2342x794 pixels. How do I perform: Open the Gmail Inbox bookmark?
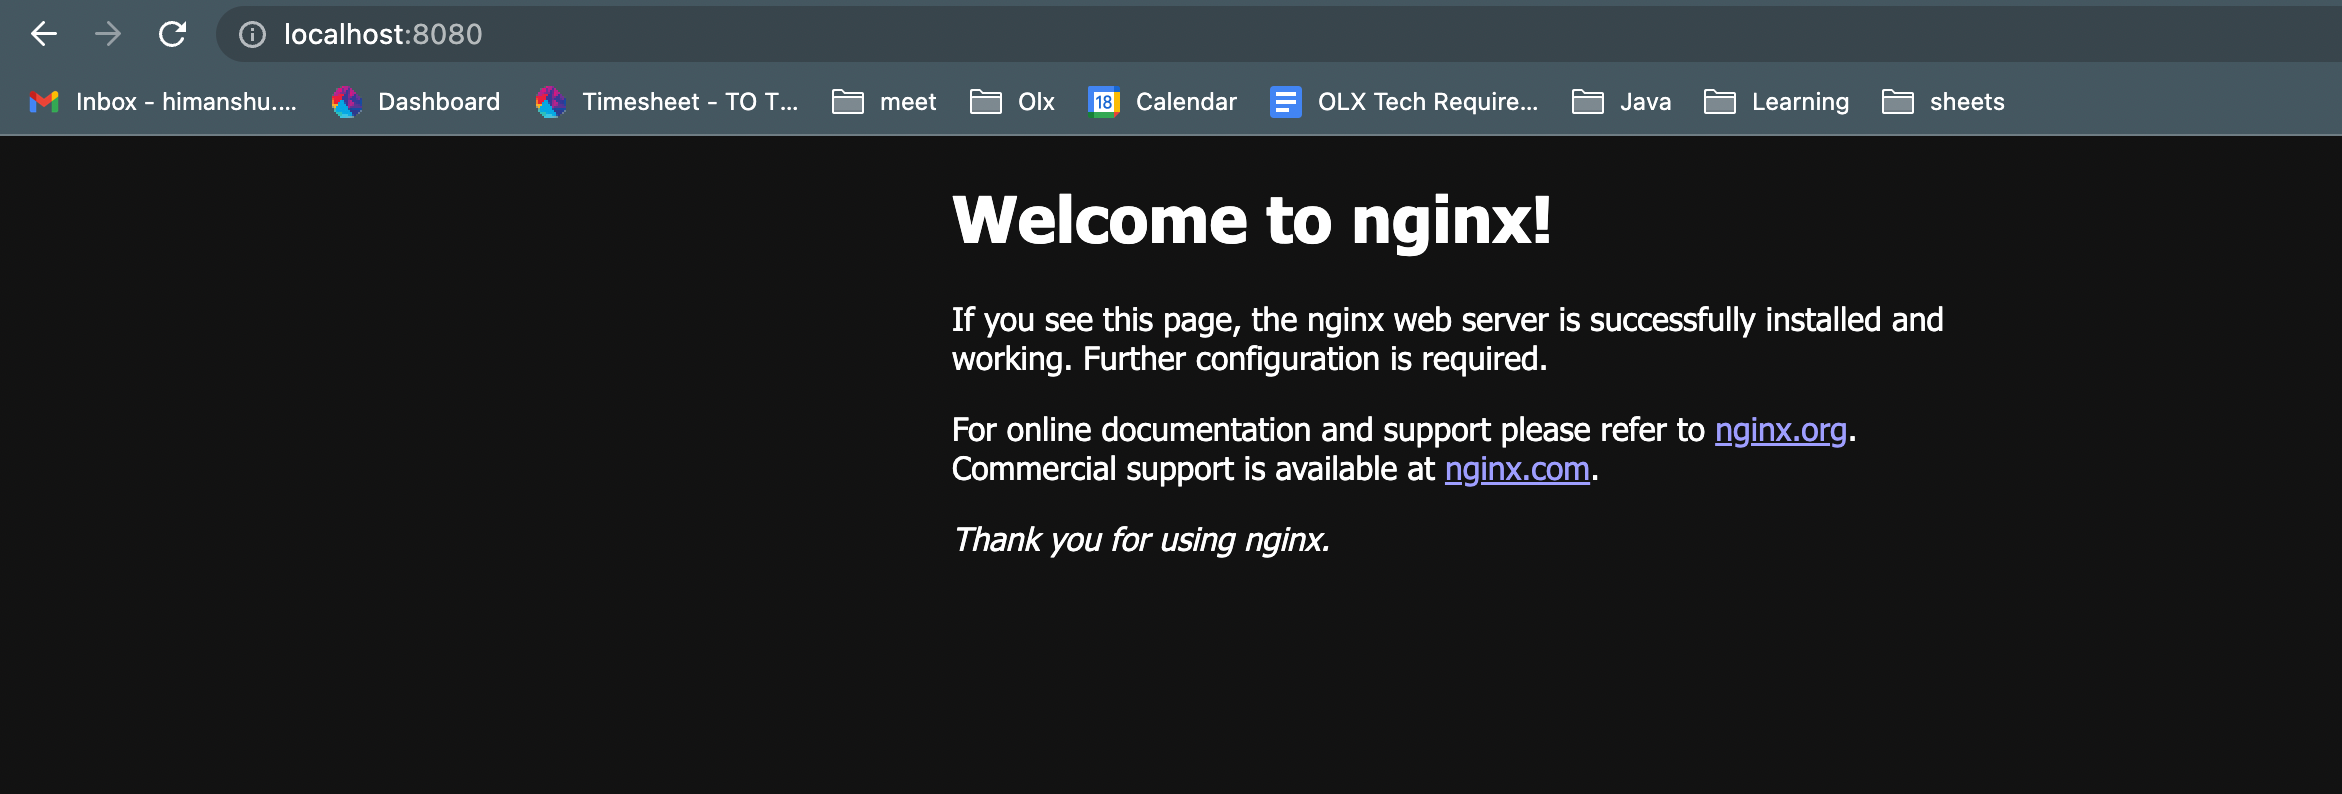(x=164, y=102)
